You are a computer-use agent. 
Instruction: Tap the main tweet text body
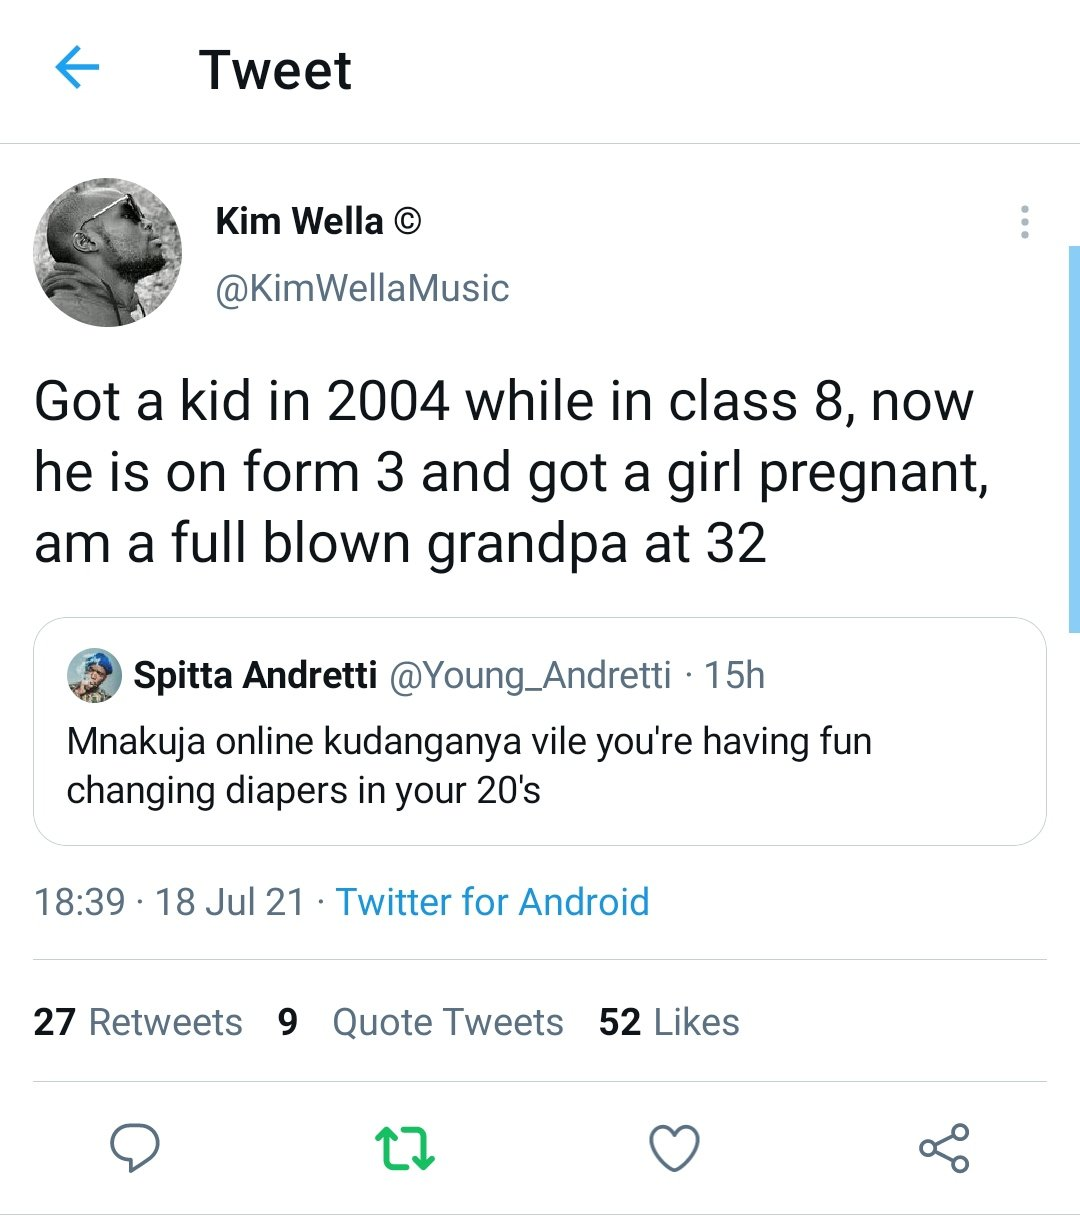pyautogui.click(x=510, y=472)
